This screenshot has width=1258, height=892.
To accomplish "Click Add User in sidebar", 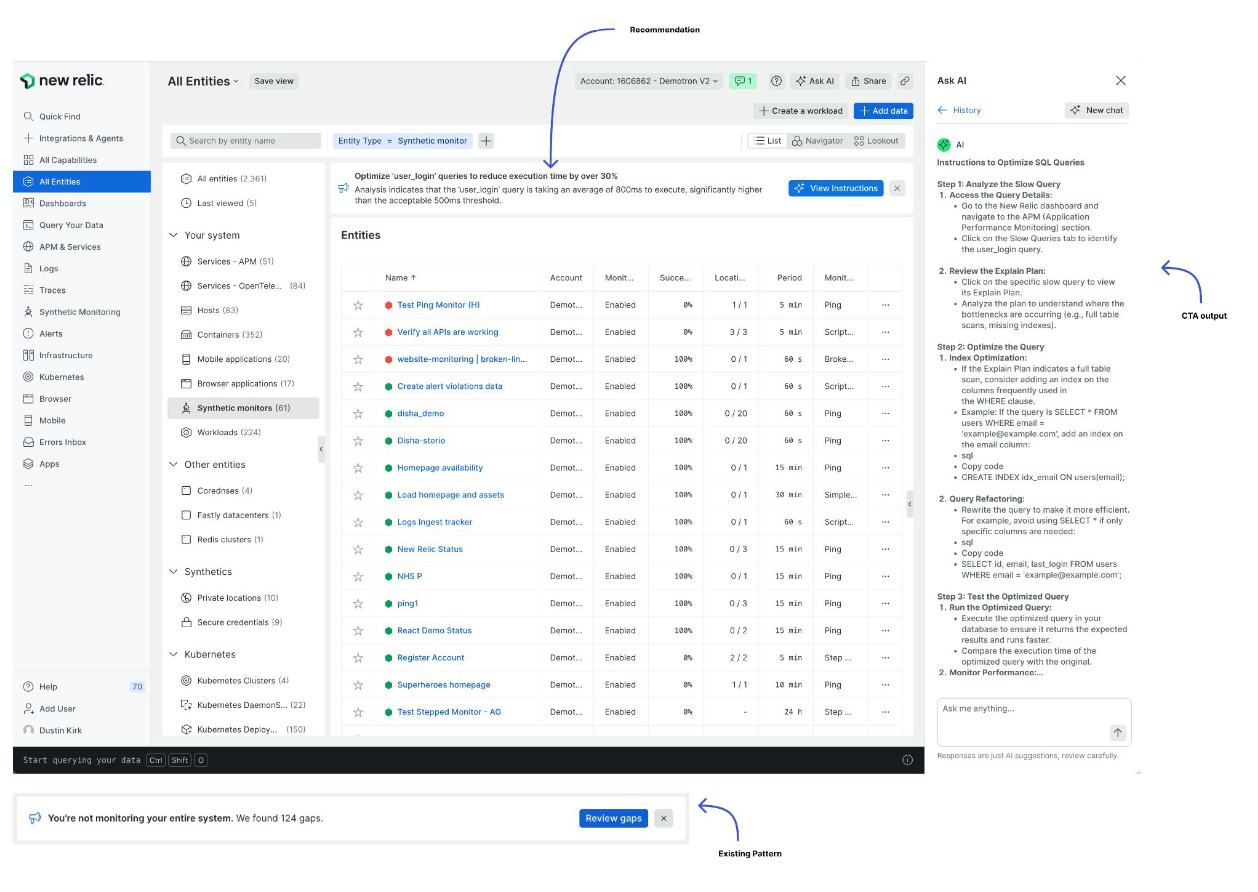I will 57,709.
